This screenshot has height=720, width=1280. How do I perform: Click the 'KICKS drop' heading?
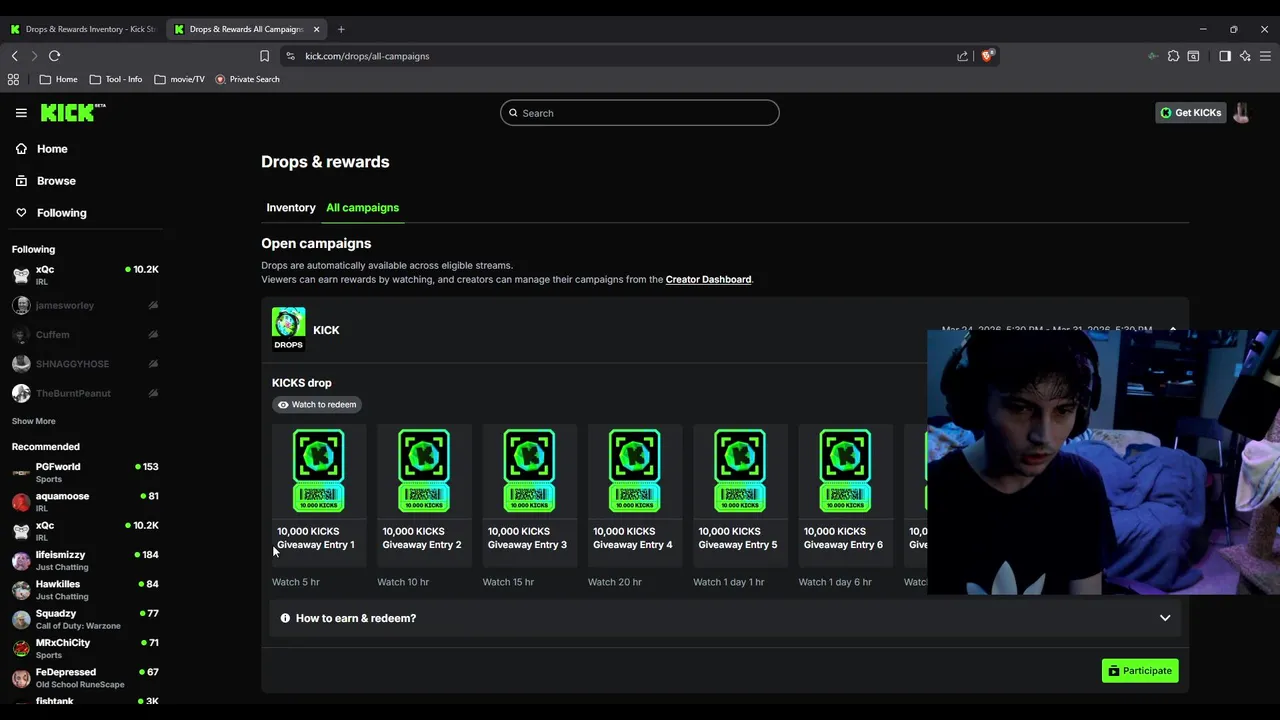point(301,383)
